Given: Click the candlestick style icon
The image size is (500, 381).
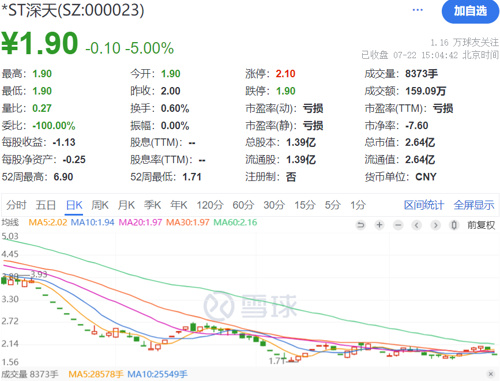Looking at the screenshot, I should tap(454, 225).
